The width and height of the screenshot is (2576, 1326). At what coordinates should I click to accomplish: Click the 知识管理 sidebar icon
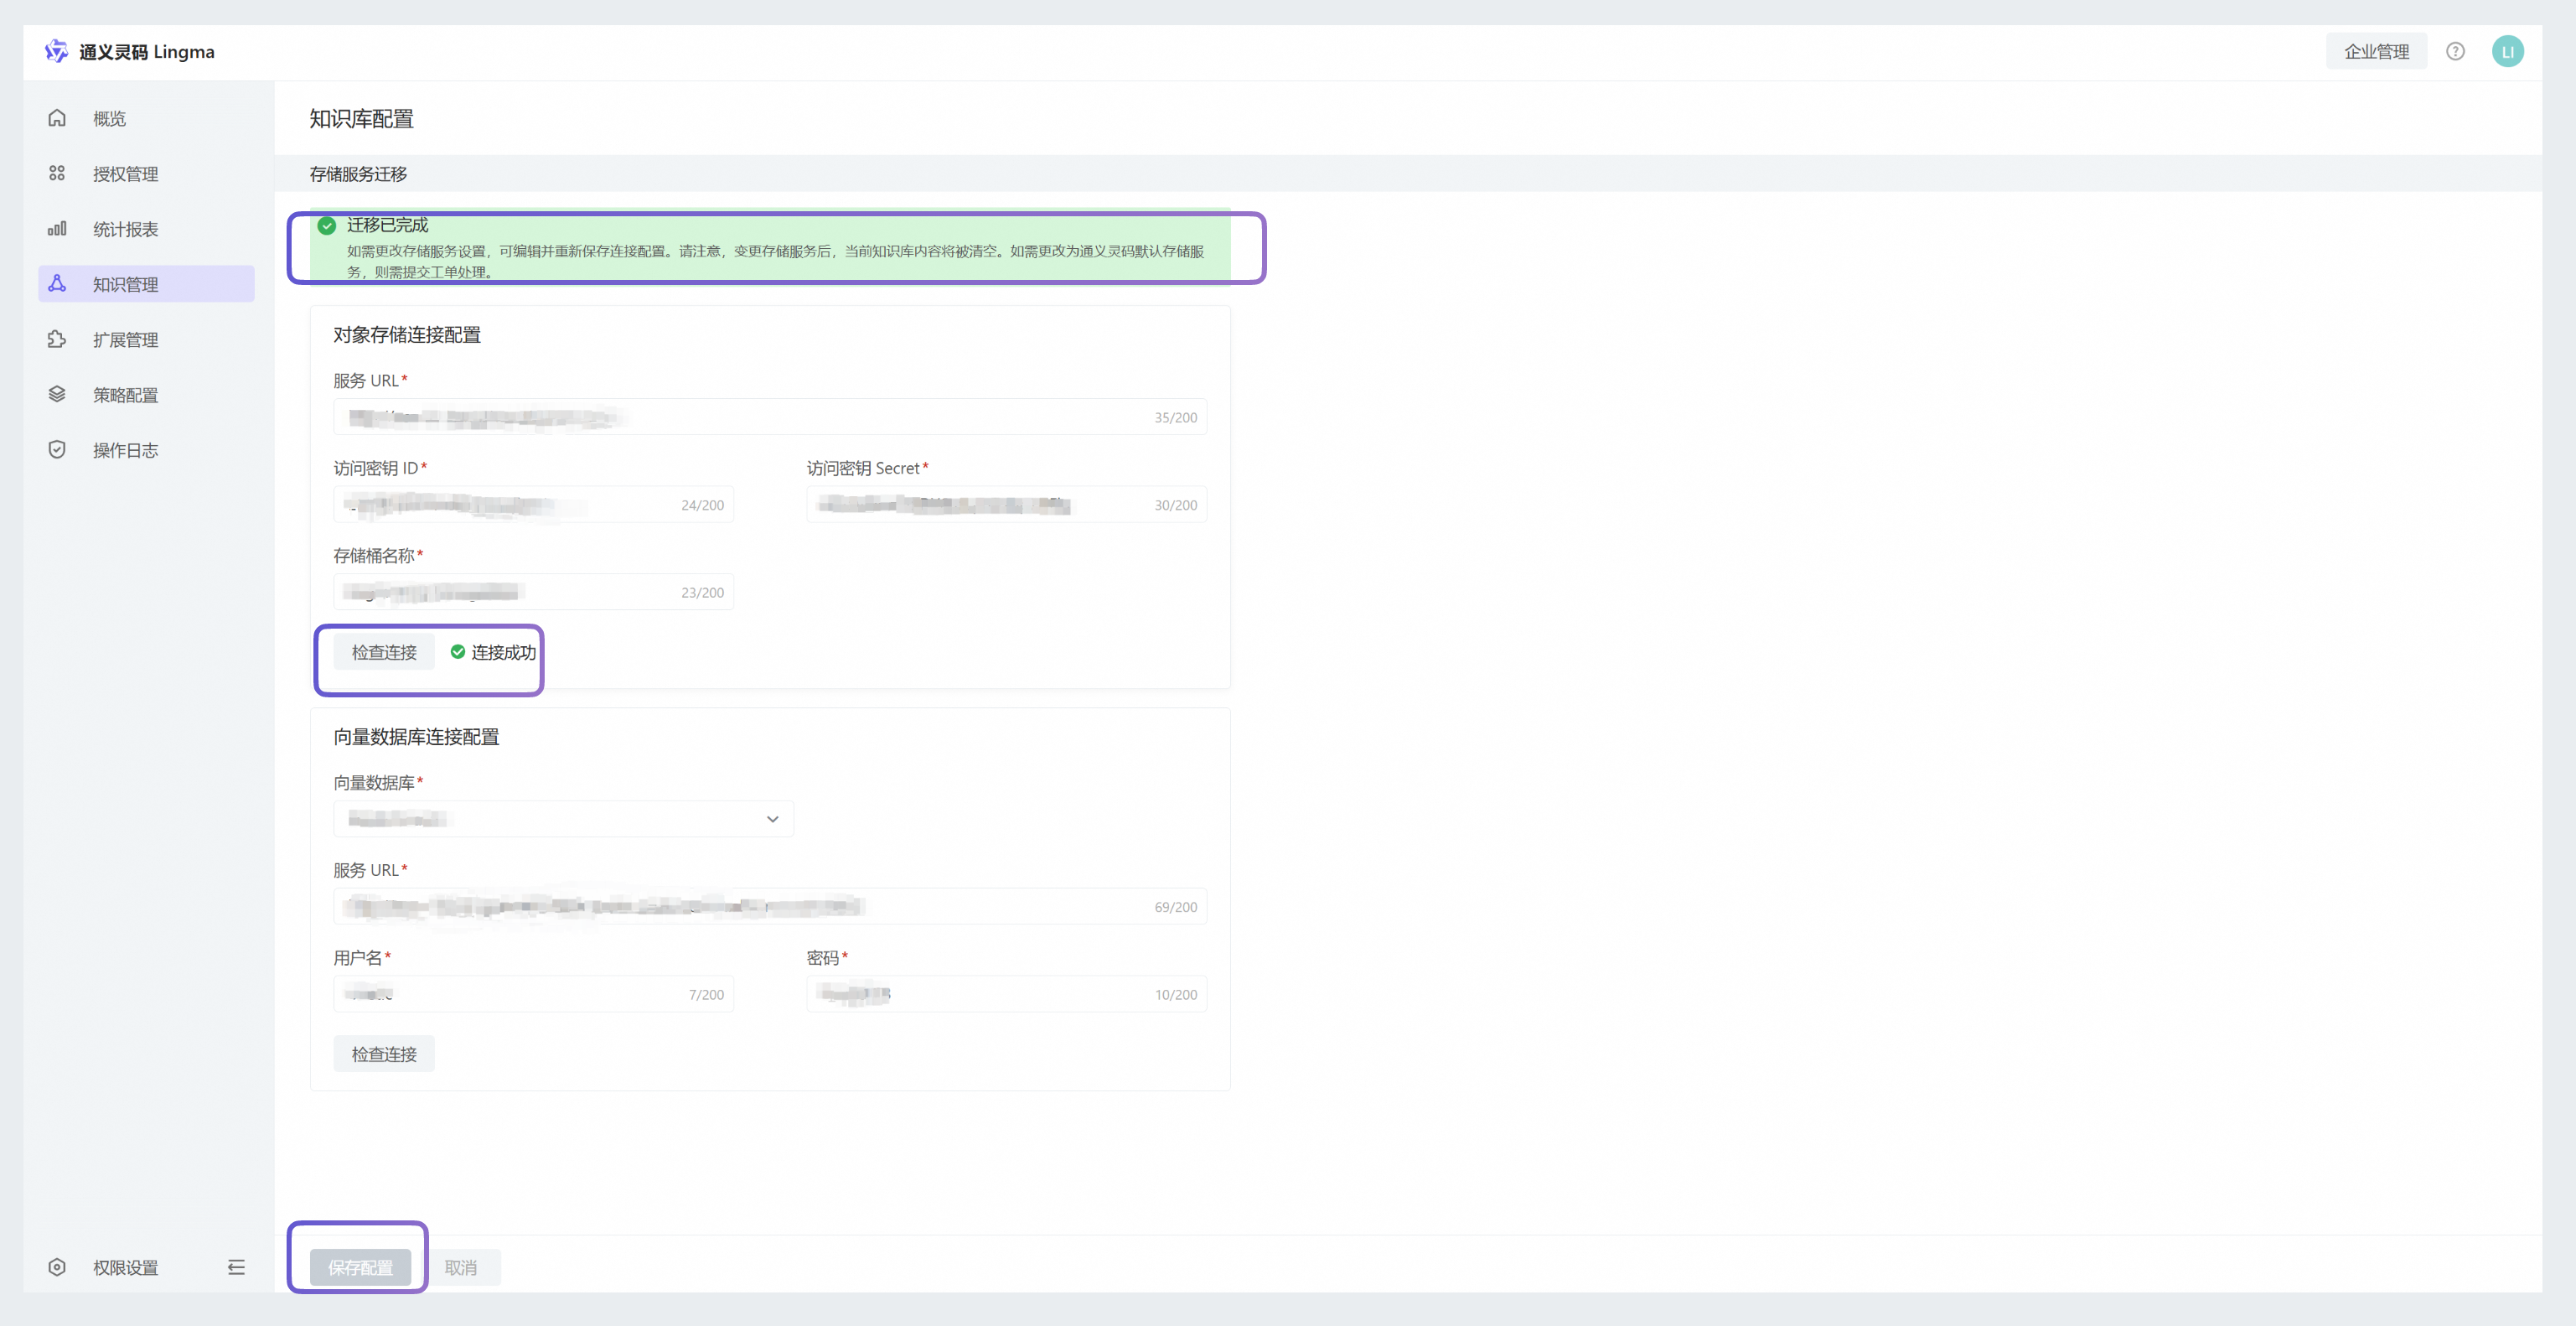tap(57, 284)
